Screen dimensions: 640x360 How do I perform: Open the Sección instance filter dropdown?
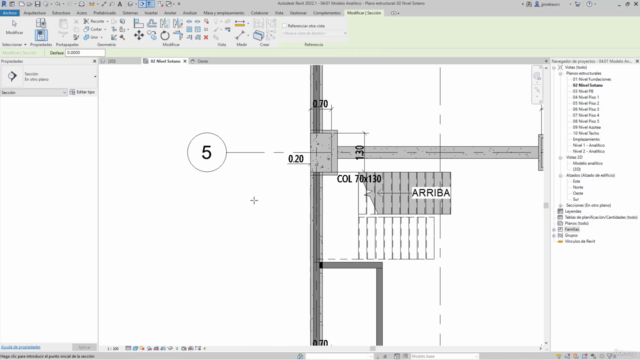[33, 93]
